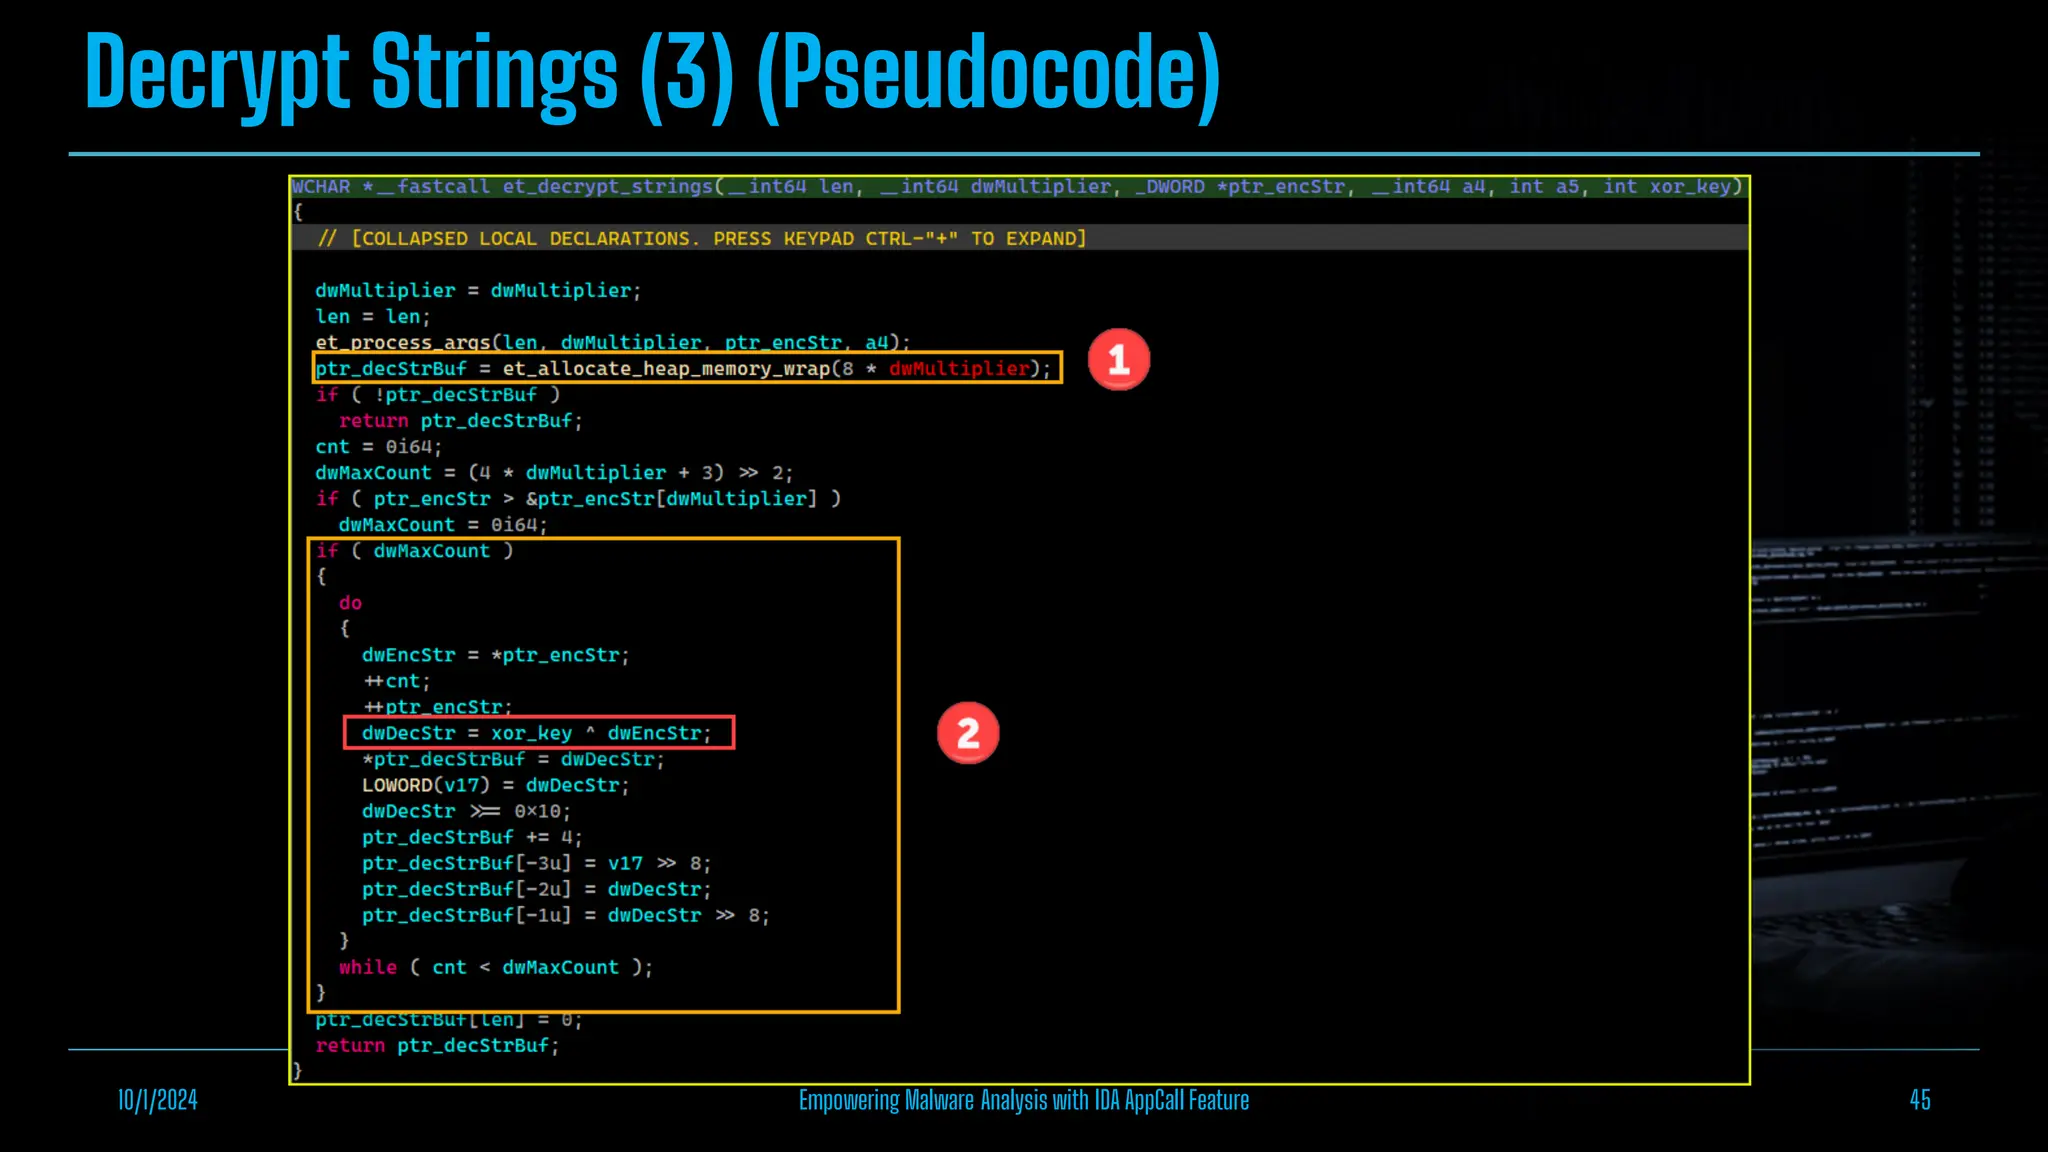Click line 'dwDecStr = xor_key ^ dwEncStr;'
Image resolution: width=2048 pixels, height=1152 pixels.
pyautogui.click(x=537, y=733)
